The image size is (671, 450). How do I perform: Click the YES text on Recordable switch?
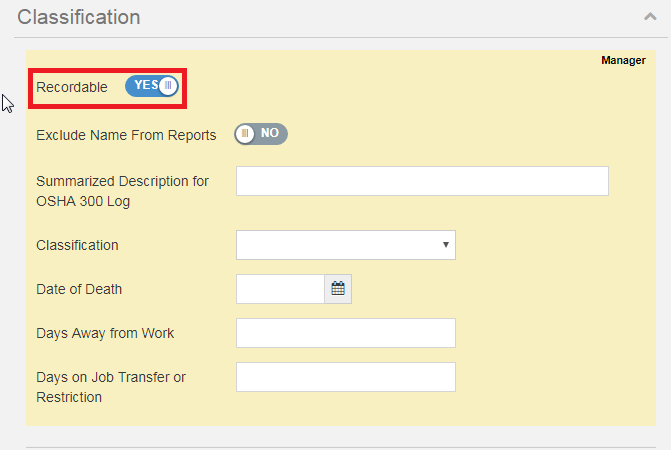(146, 85)
